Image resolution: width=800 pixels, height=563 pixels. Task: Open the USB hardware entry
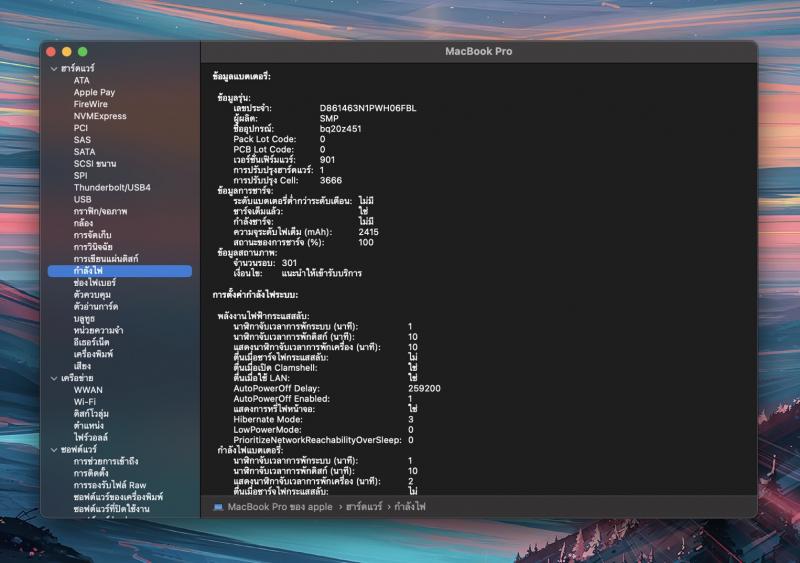83,200
